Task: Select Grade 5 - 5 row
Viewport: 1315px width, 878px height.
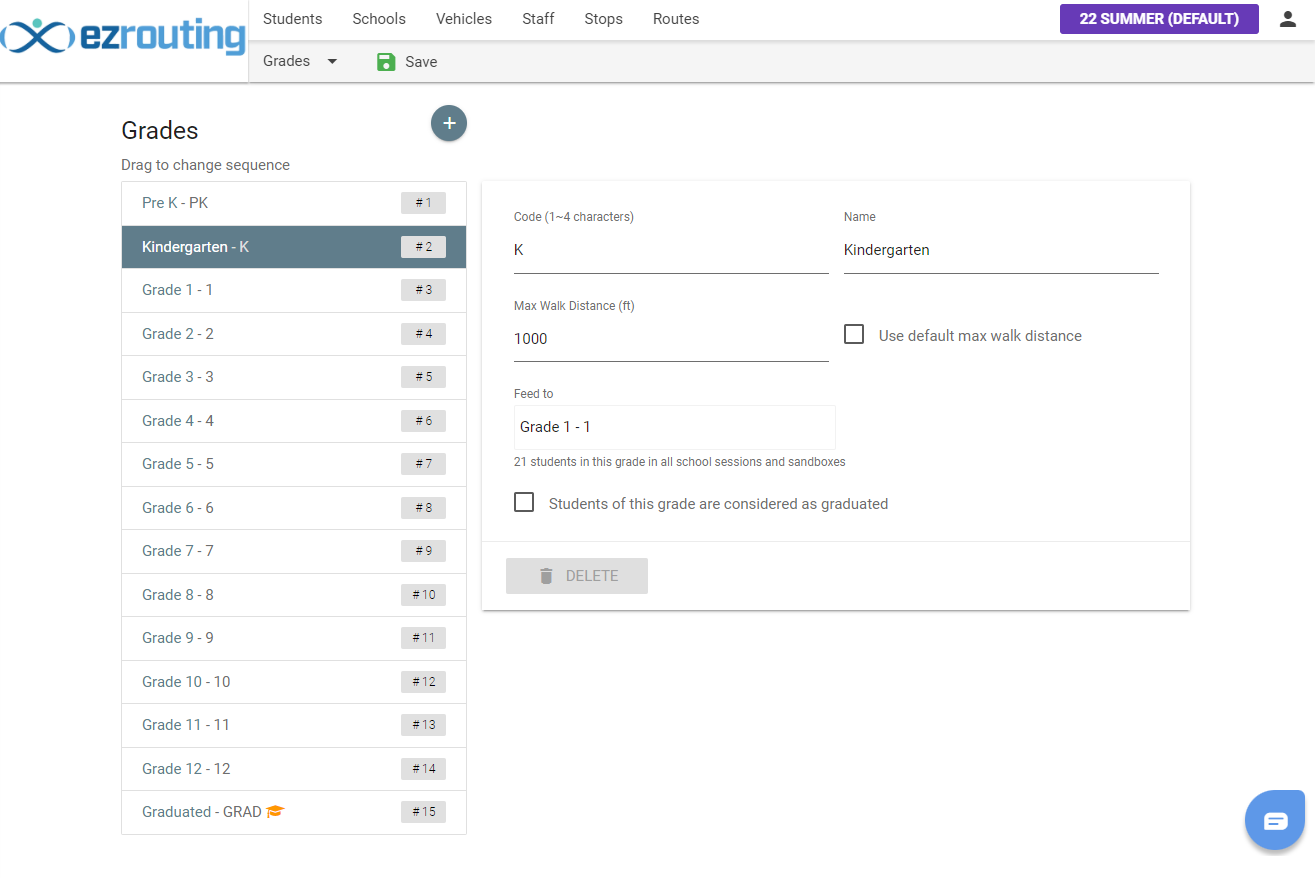Action: [294, 464]
